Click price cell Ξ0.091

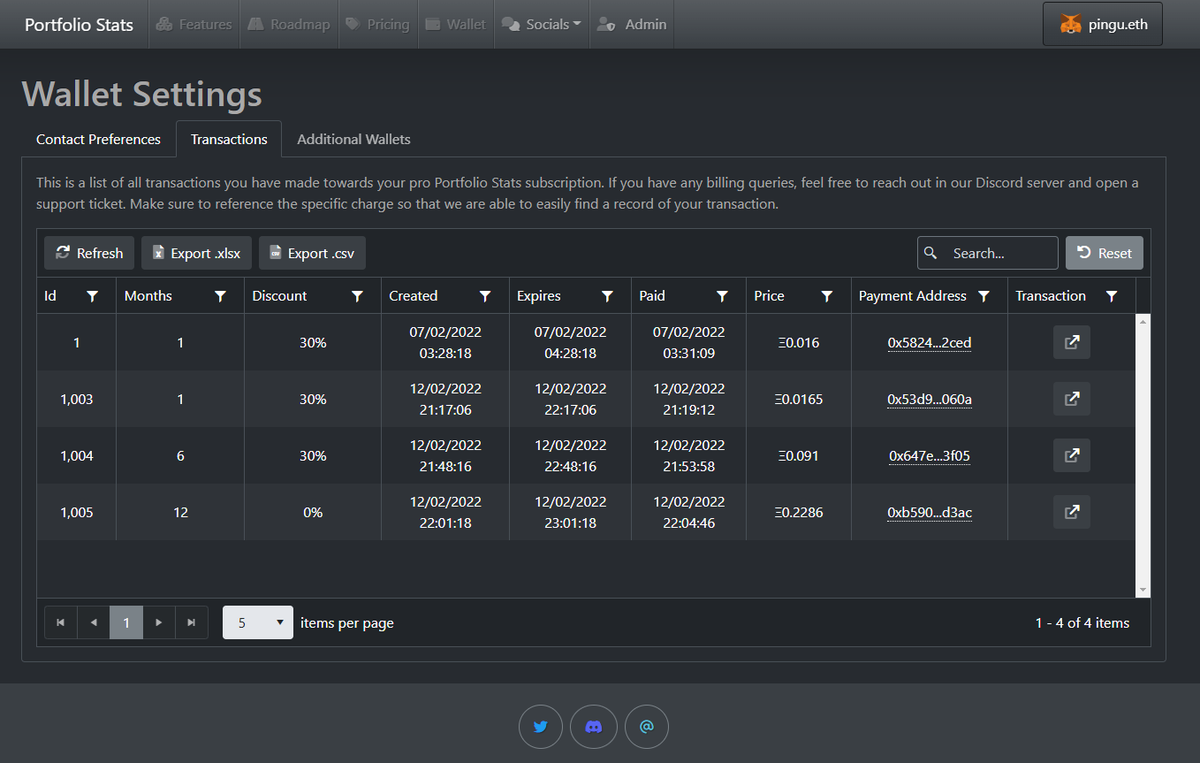click(x=798, y=455)
